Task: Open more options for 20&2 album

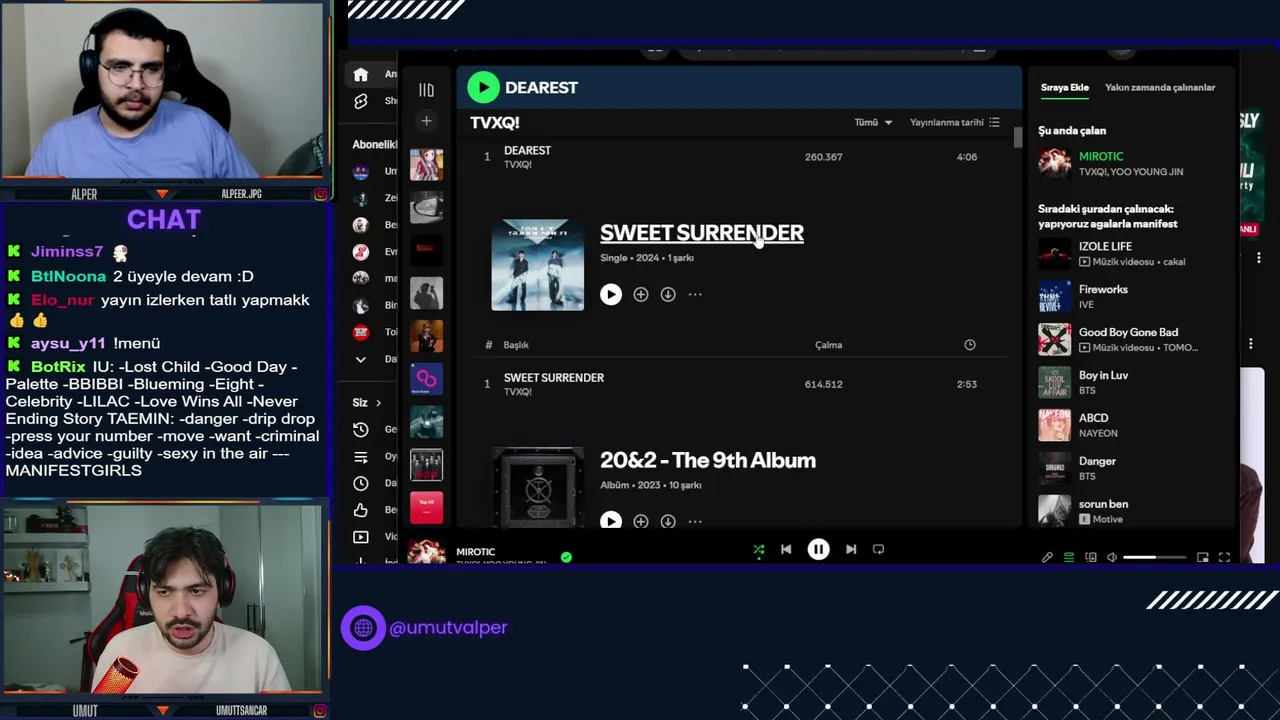Action: (695, 521)
